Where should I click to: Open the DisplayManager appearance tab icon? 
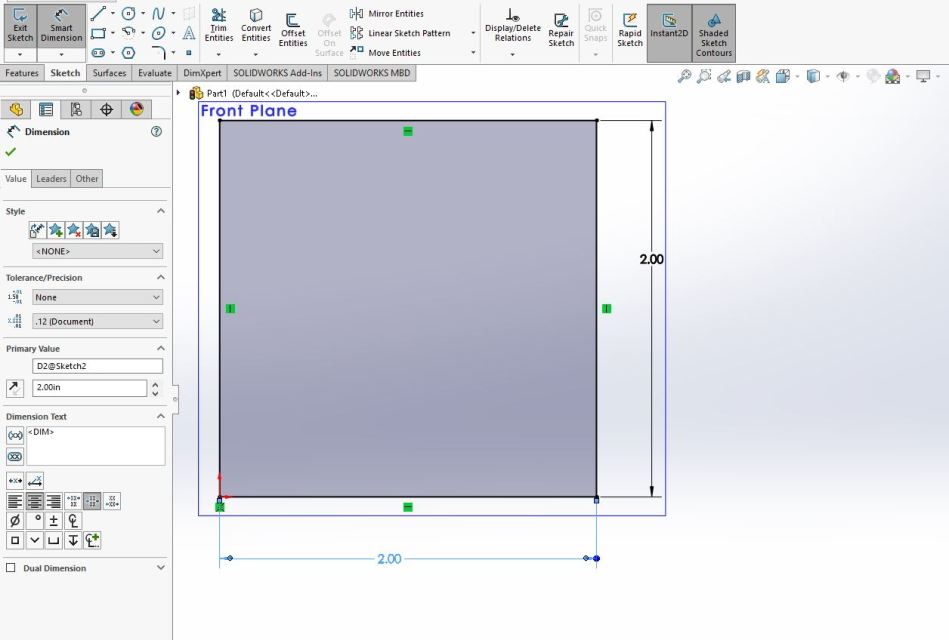pos(136,109)
